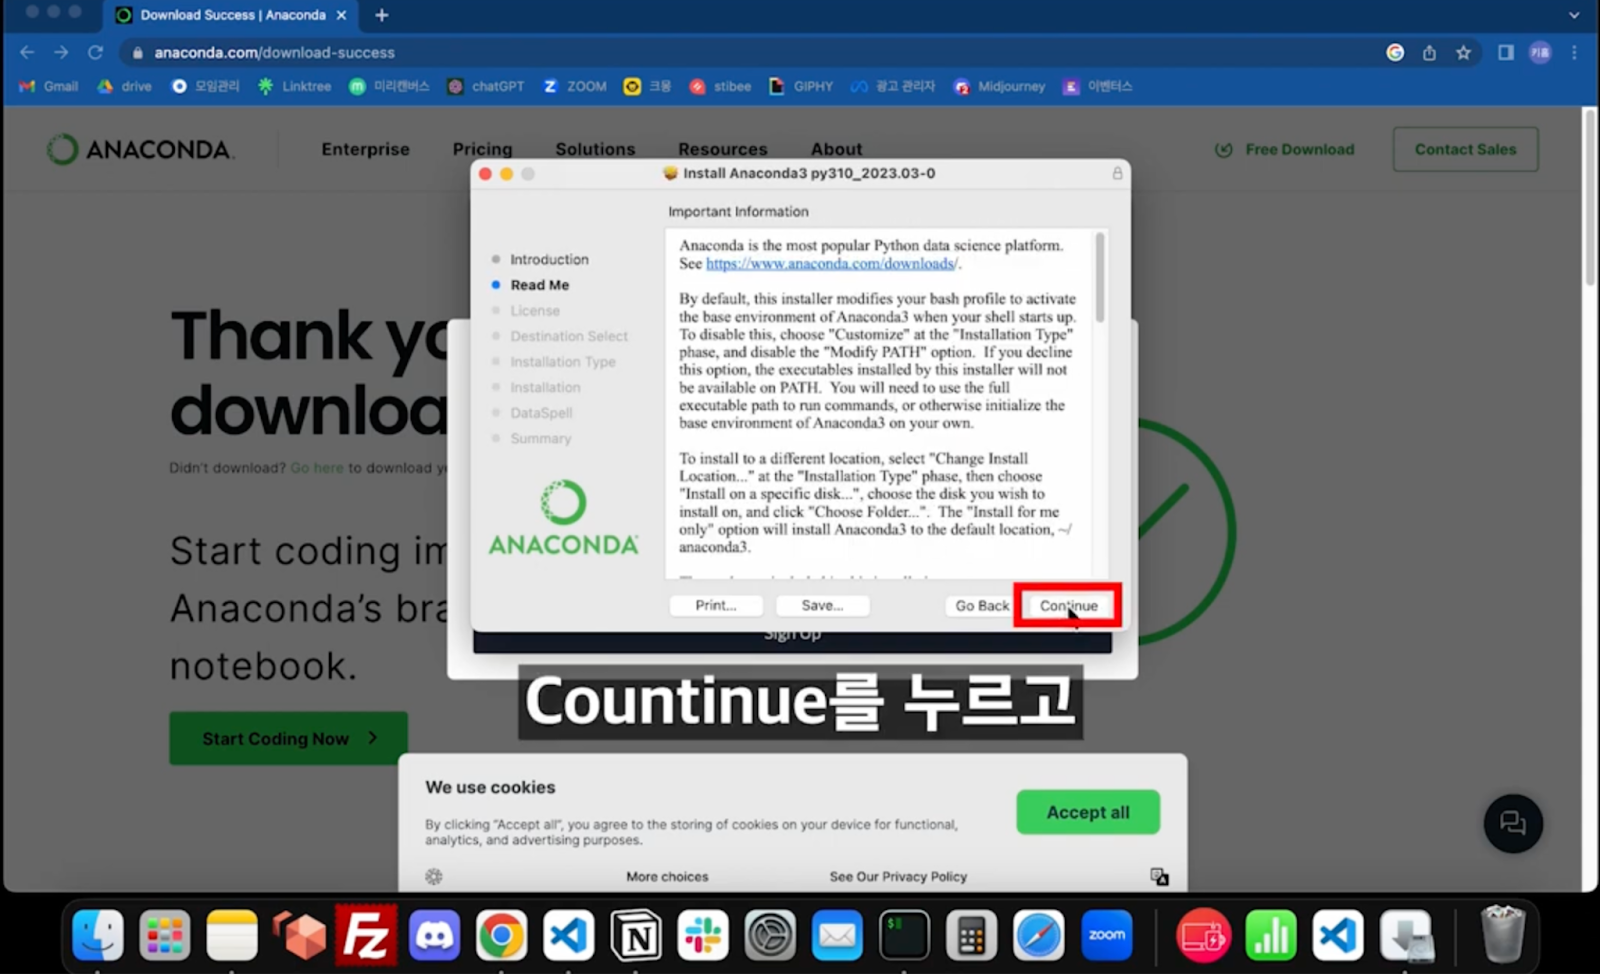Bookmark this page with the star icon
The image size is (1600, 974).
(1463, 52)
